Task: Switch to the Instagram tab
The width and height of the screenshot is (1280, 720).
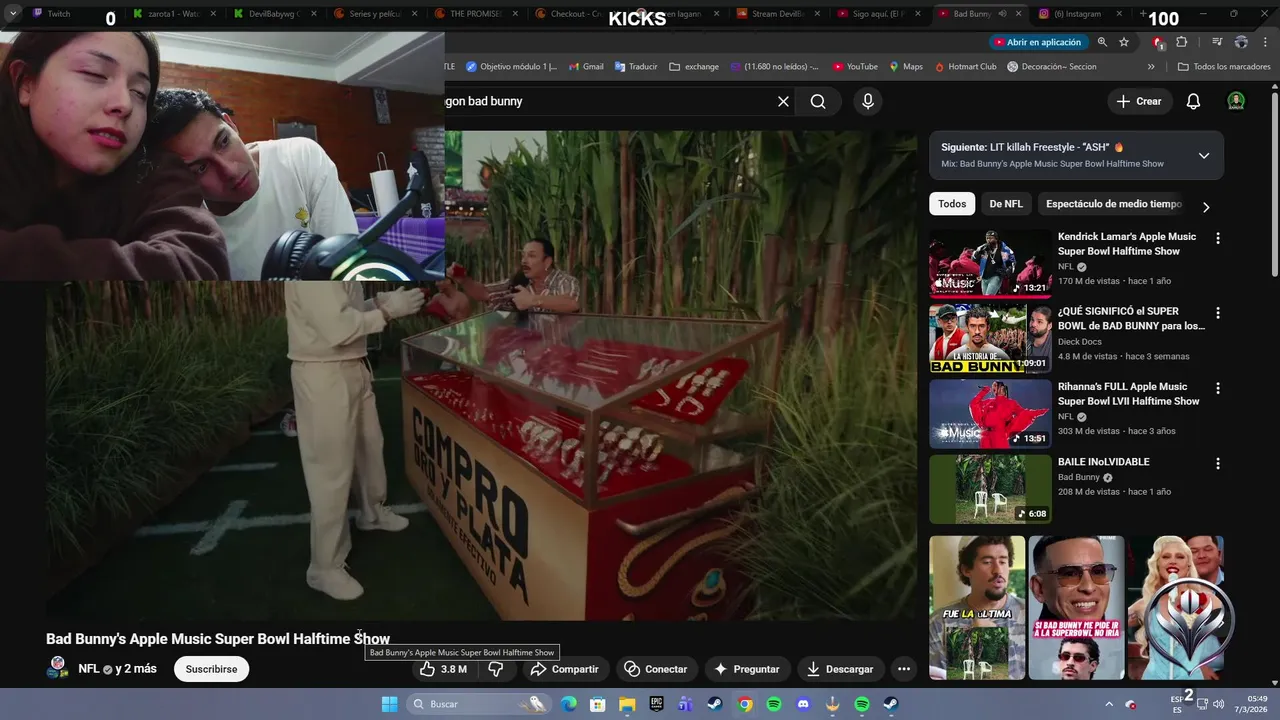Action: (x=1082, y=14)
